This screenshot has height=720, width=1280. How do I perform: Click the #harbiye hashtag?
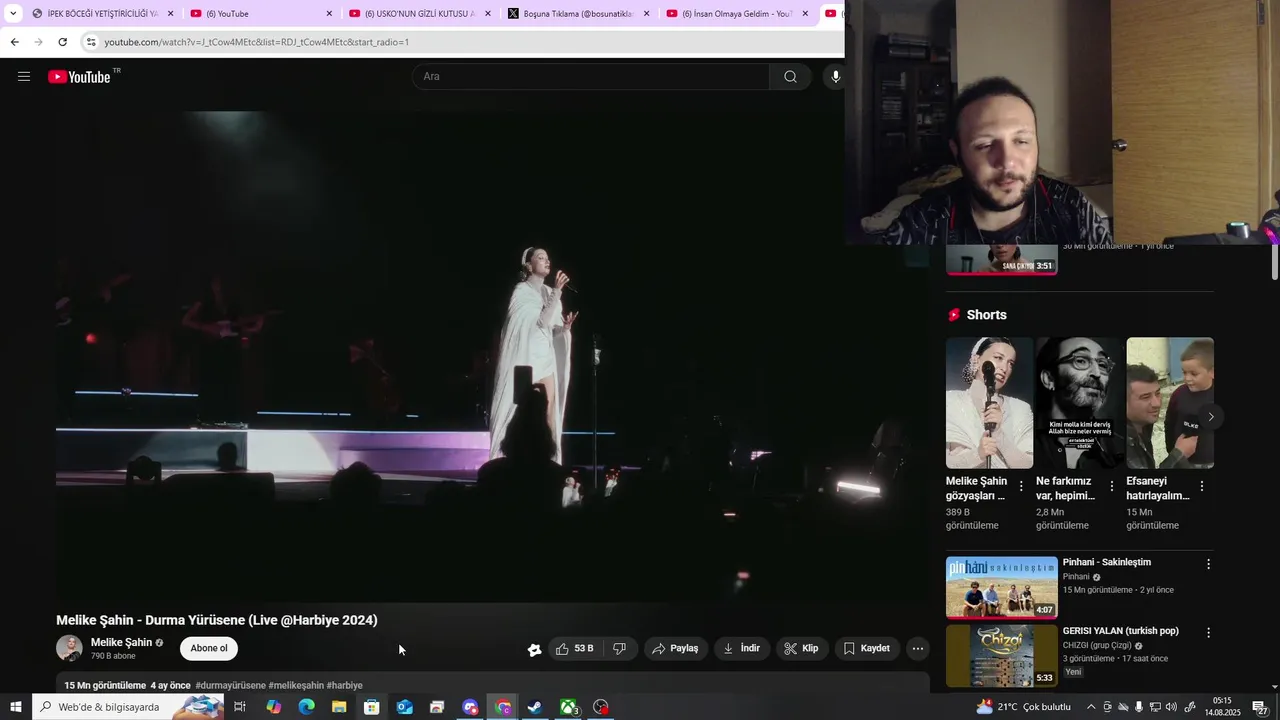point(345,685)
